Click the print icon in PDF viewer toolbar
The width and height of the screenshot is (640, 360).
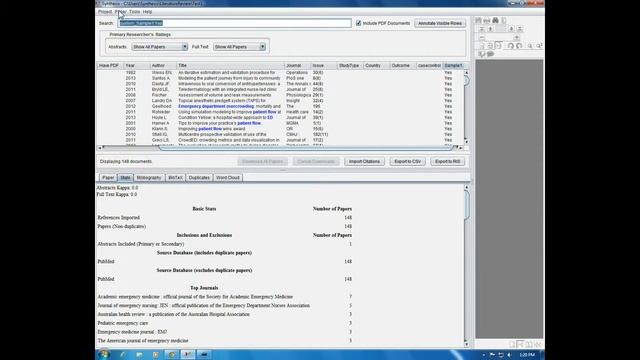(487, 20)
